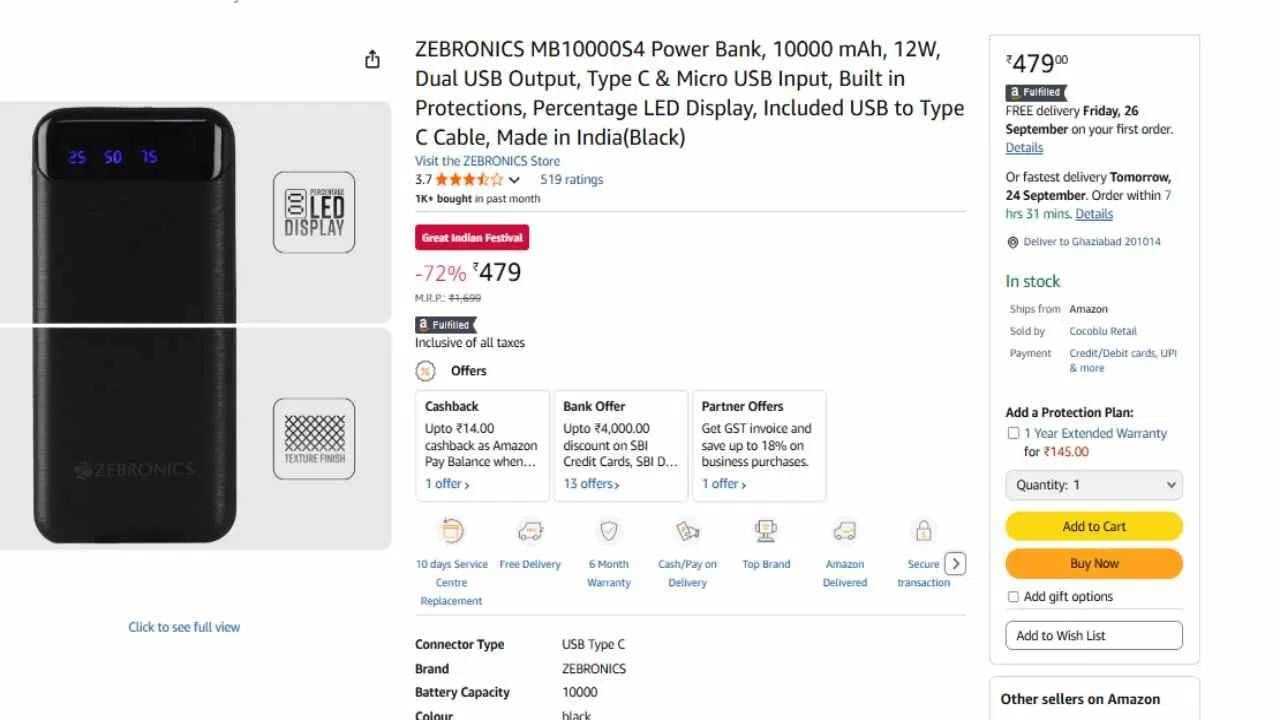Click the Amazon Delivered van icon
The image size is (1280, 720).
[845, 531]
